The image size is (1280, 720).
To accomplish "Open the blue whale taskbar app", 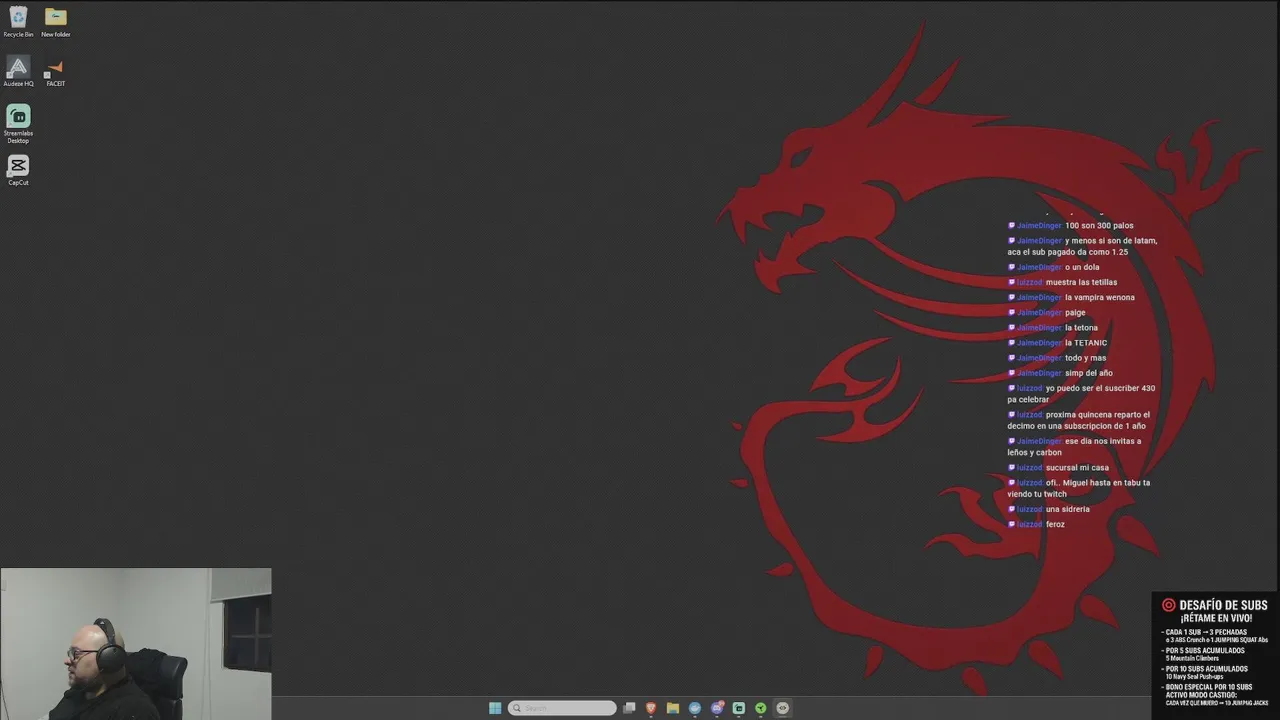I will [x=695, y=708].
